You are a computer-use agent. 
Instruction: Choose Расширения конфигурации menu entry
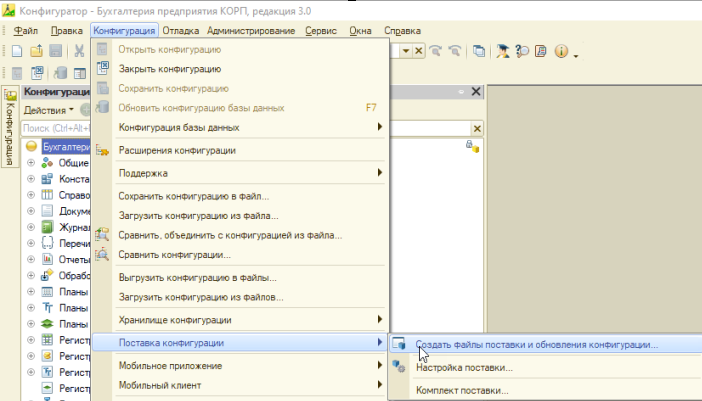(x=240, y=150)
